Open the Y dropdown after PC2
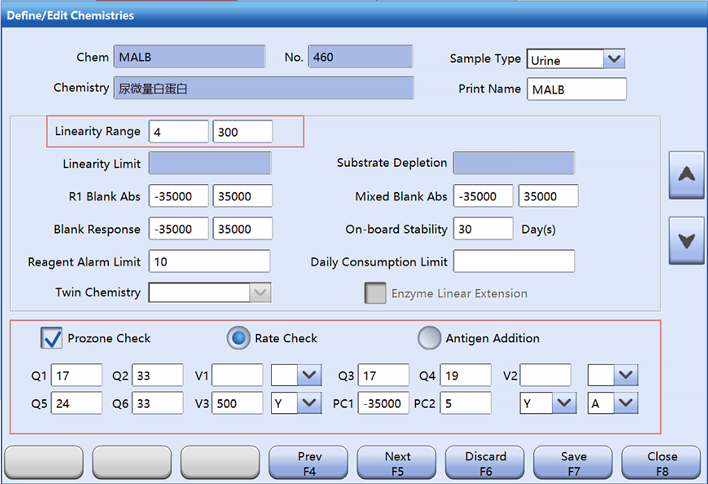Viewport: 708px width, 484px height. tap(564, 403)
